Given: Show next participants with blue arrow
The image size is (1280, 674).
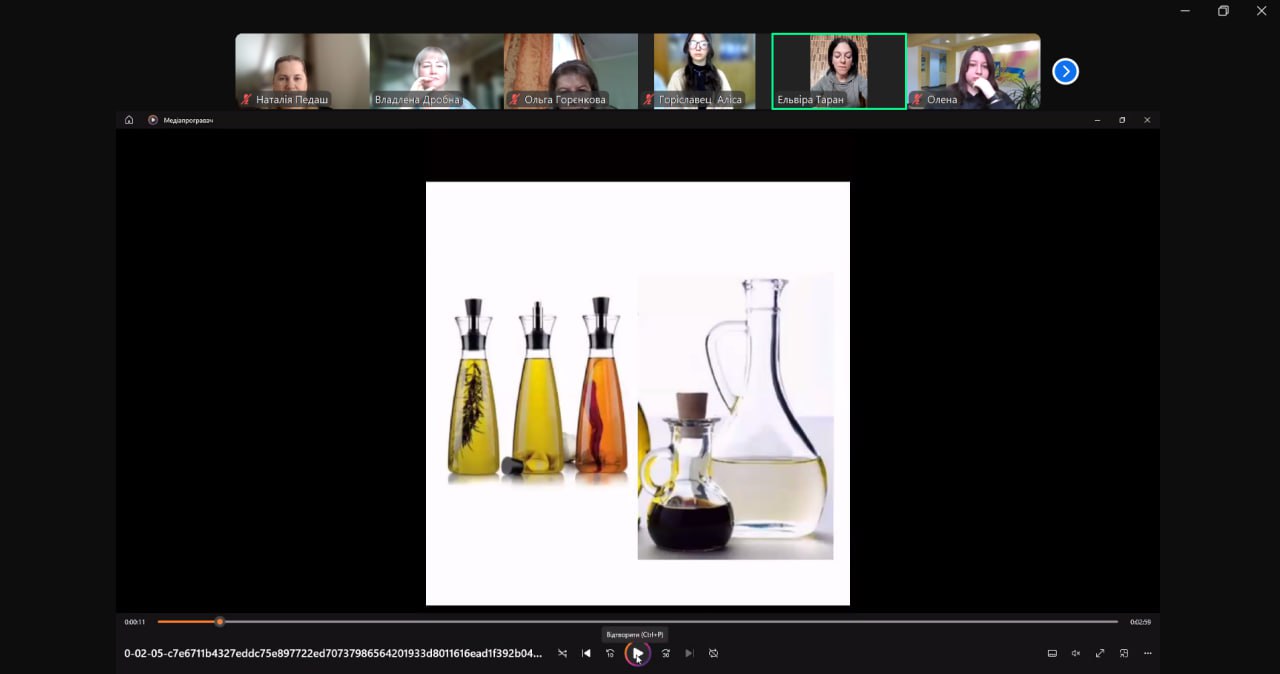Looking at the screenshot, I should [1066, 71].
